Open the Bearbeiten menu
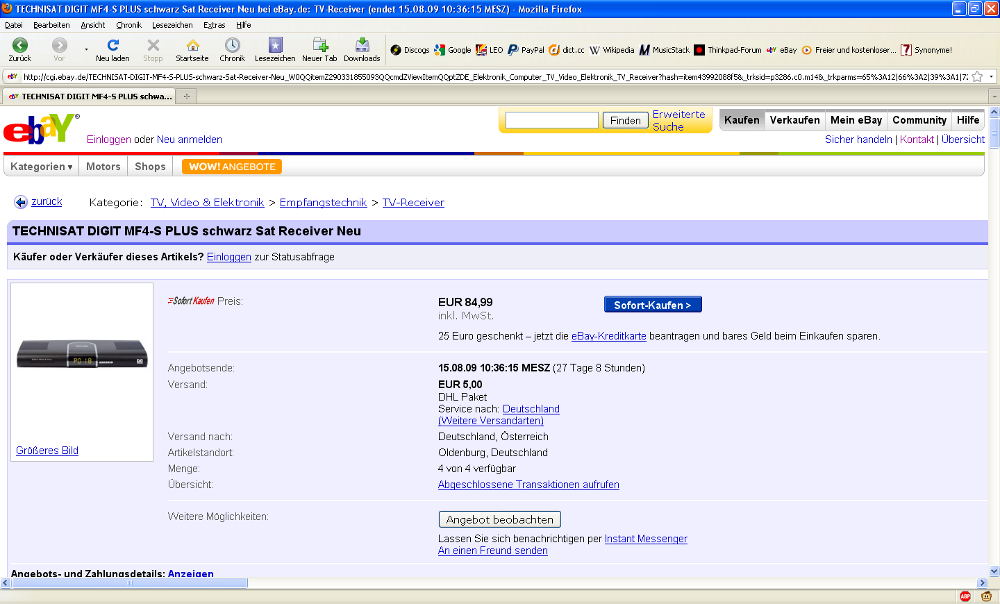1000x604 pixels. (52, 25)
